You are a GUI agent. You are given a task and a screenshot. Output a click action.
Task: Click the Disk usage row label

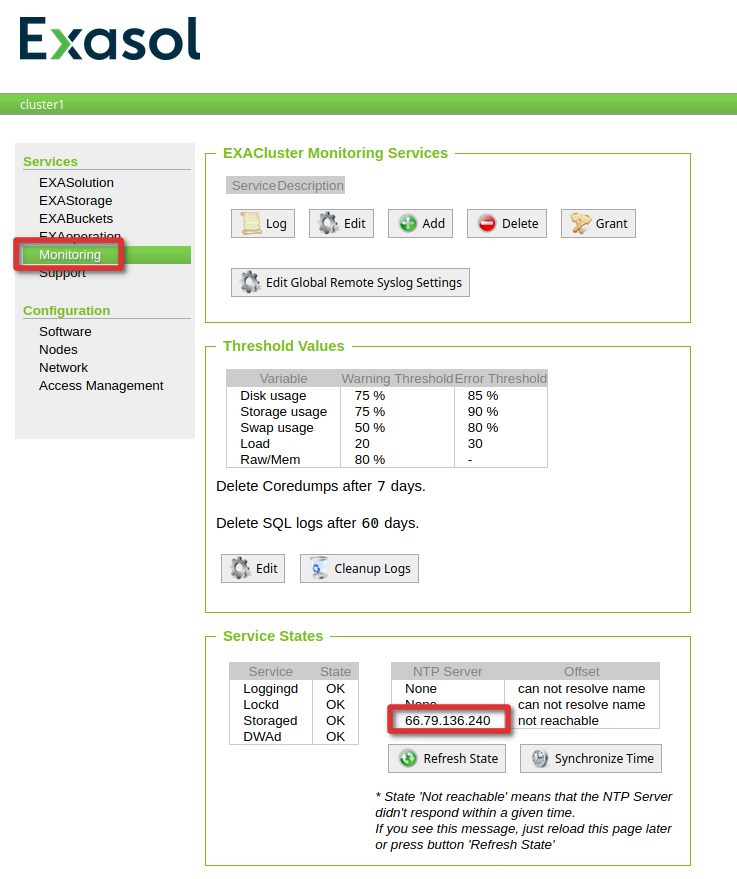pos(273,395)
